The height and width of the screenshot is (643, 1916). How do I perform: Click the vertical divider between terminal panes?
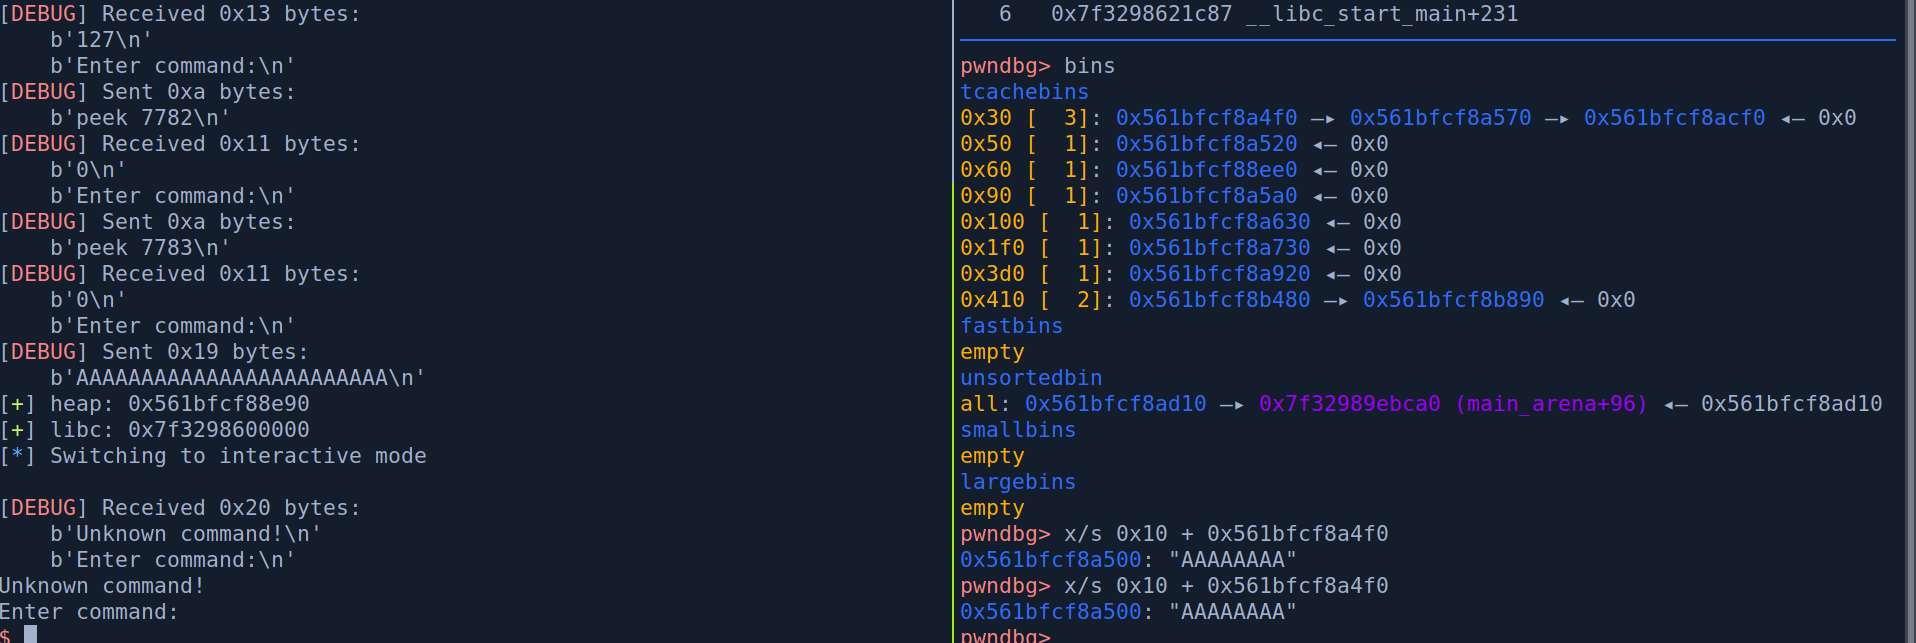[953, 320]
